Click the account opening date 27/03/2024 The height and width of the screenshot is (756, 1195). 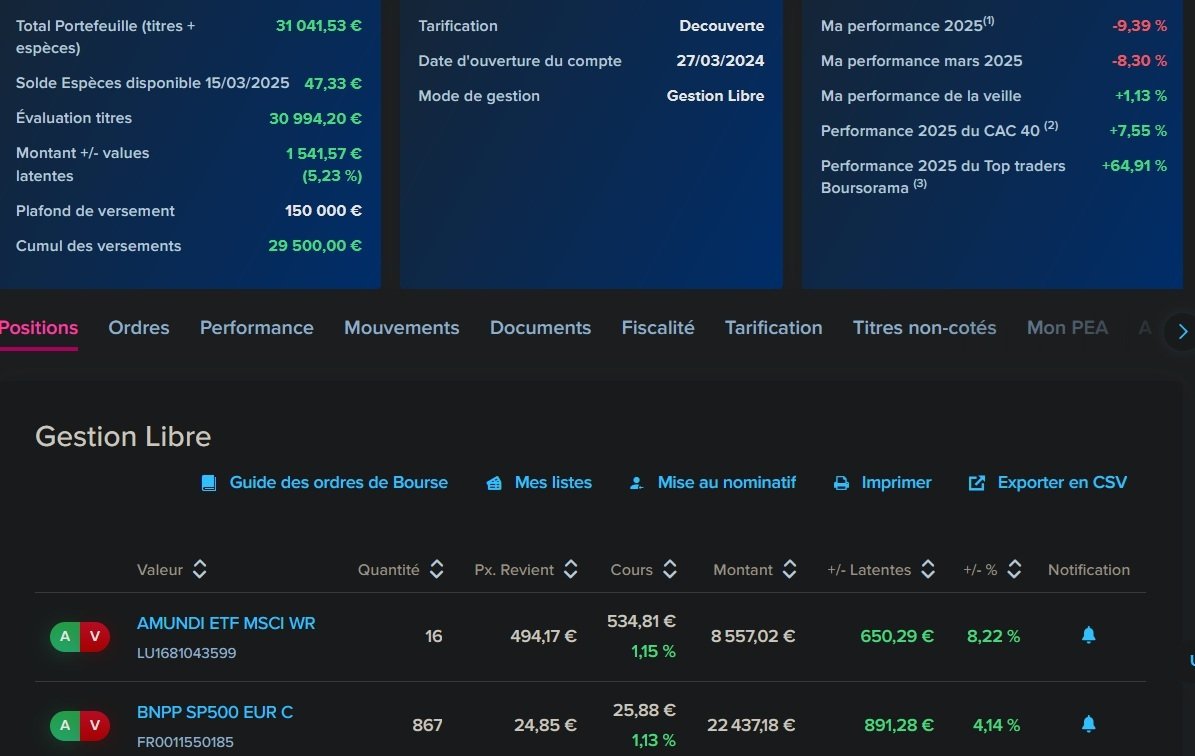click(720, 61)
